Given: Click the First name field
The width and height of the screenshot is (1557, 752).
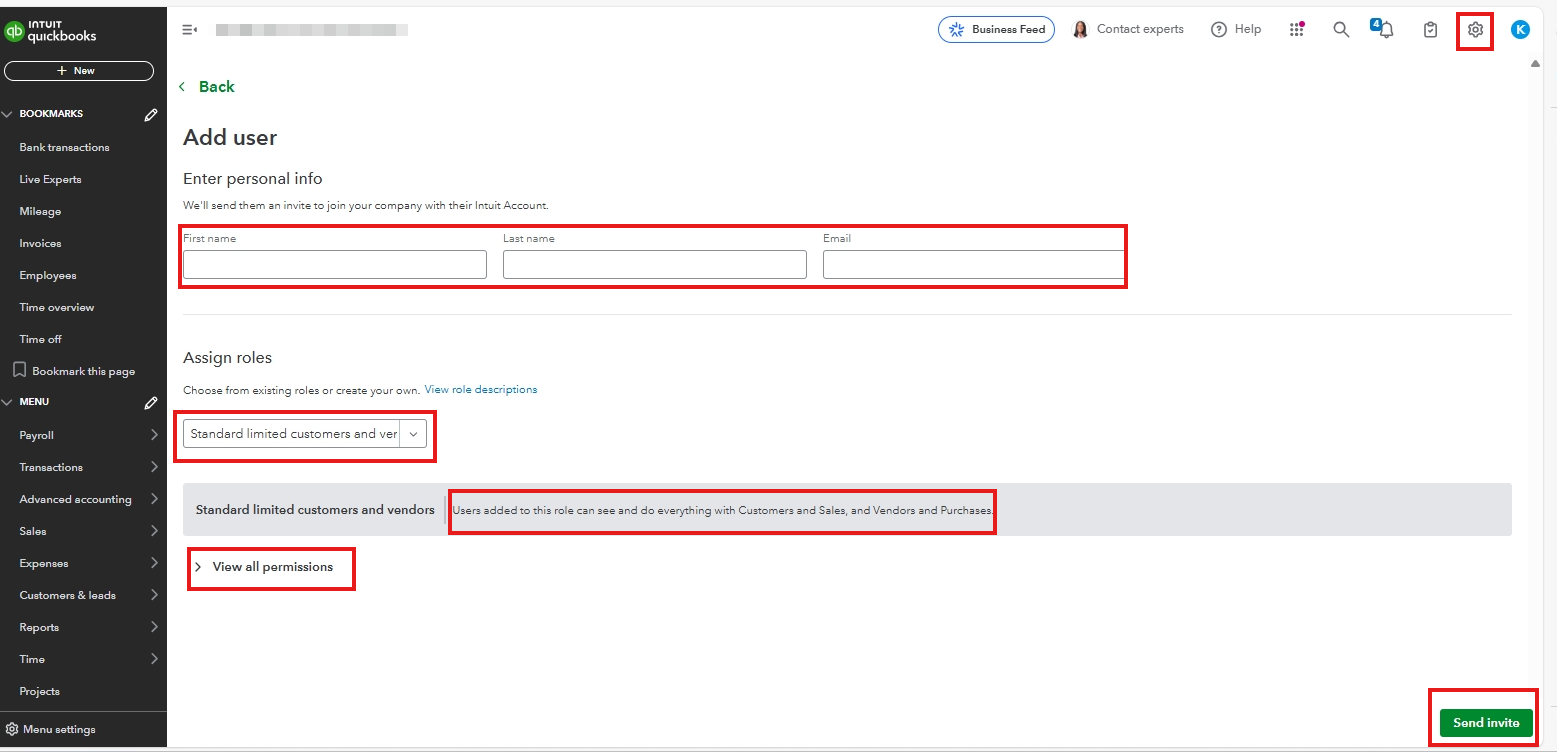Looking at the screenshot, I should pyautogui.click(x=334, y=265).
